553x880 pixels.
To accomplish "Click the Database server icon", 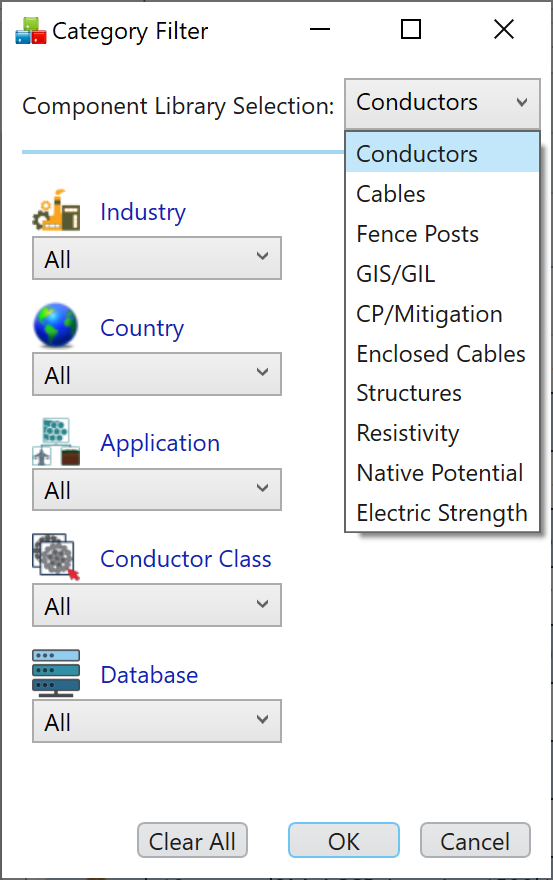I will click(56, 673).
